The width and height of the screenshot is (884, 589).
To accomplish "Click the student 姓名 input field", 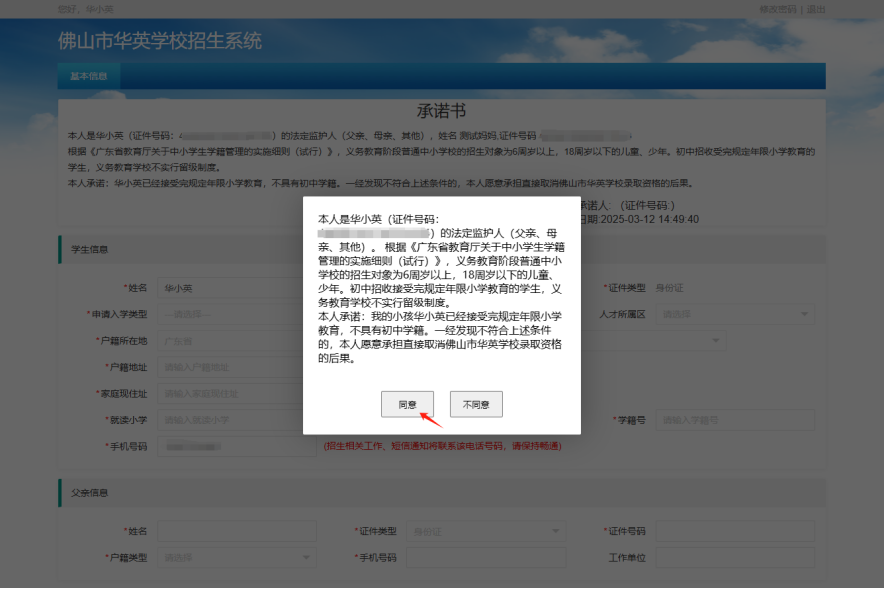I will pyautogui.click(x=231, y=288).
